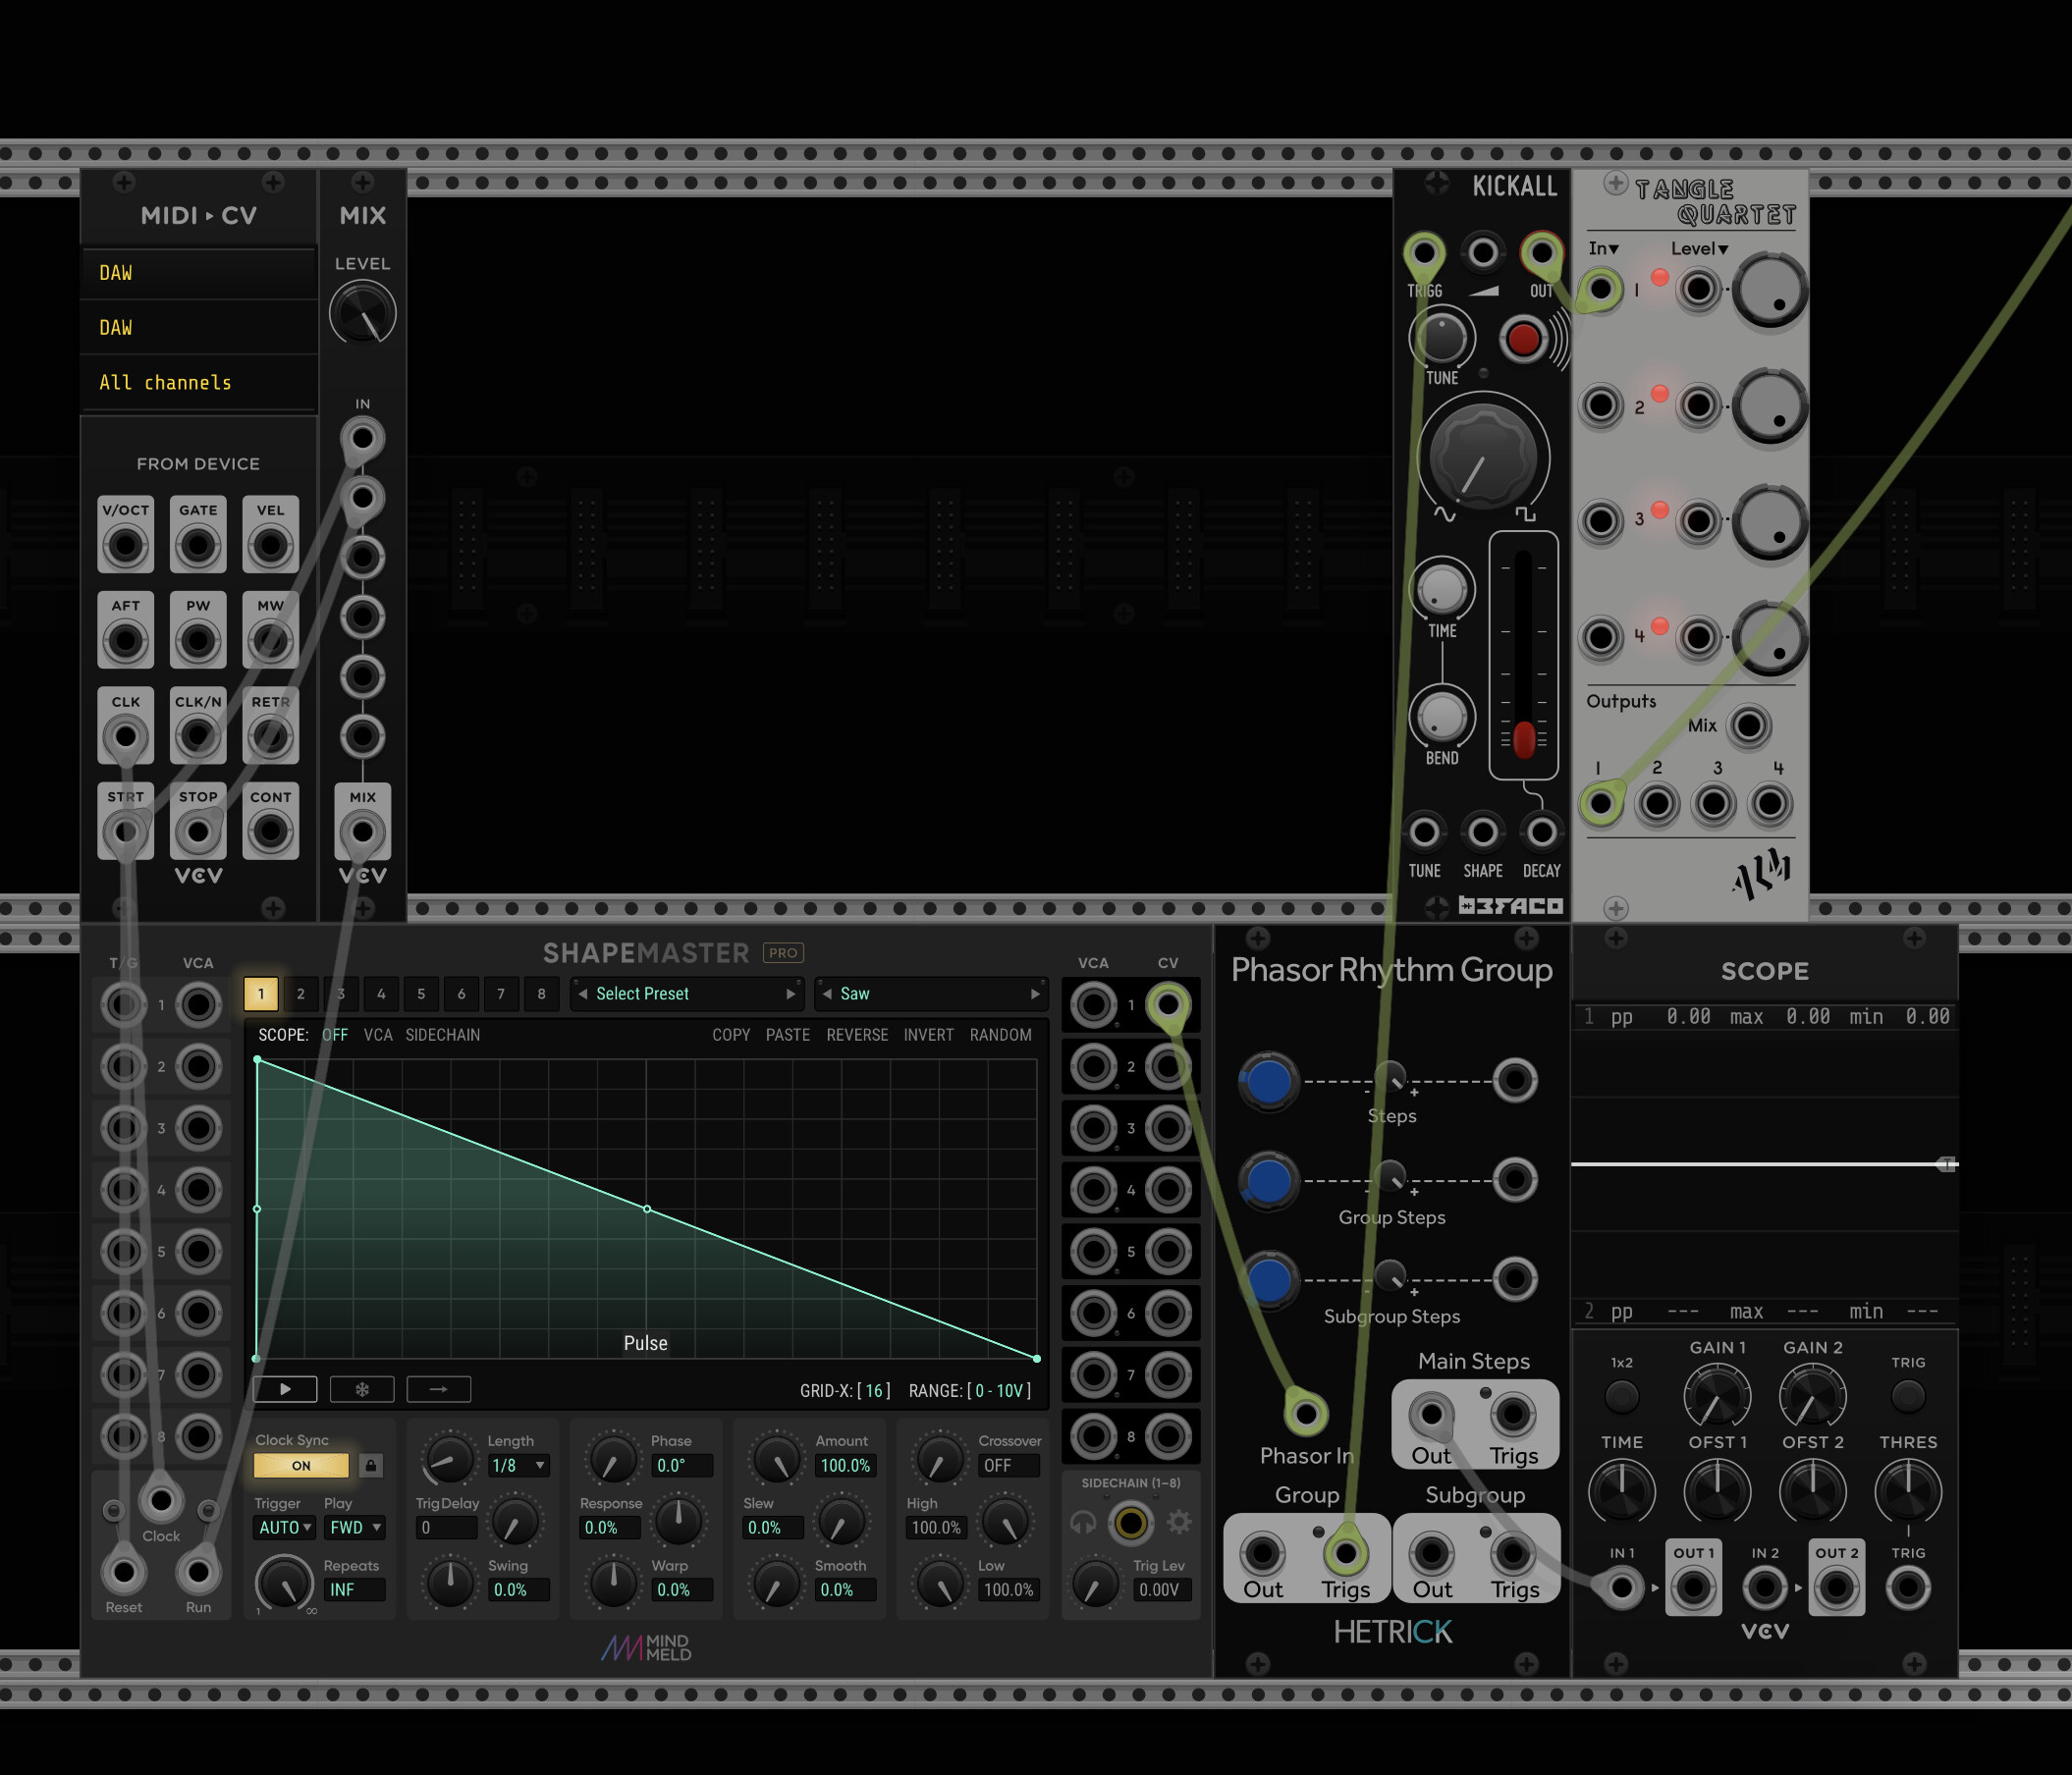Toggle the Scope 1x2 button
Viewport: 2072px width, 1775px height.
[x=1621, y=1396]
